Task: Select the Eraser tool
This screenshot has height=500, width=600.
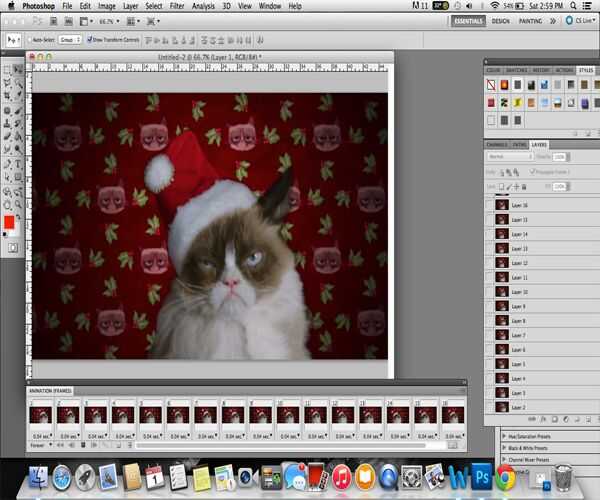Action: [x=7, y=136]
